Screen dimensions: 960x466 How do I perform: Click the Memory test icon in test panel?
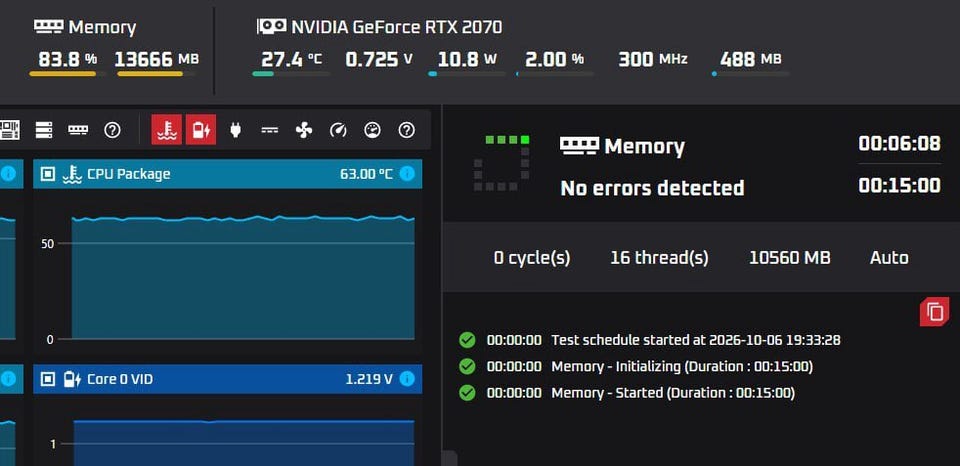(579, 146)
